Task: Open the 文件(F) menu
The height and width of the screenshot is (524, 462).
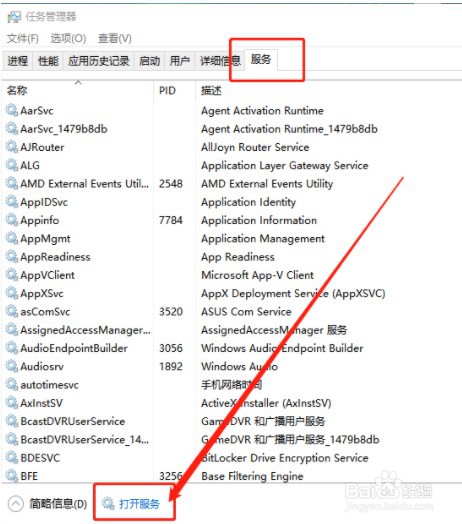Action: coord(22,38)
